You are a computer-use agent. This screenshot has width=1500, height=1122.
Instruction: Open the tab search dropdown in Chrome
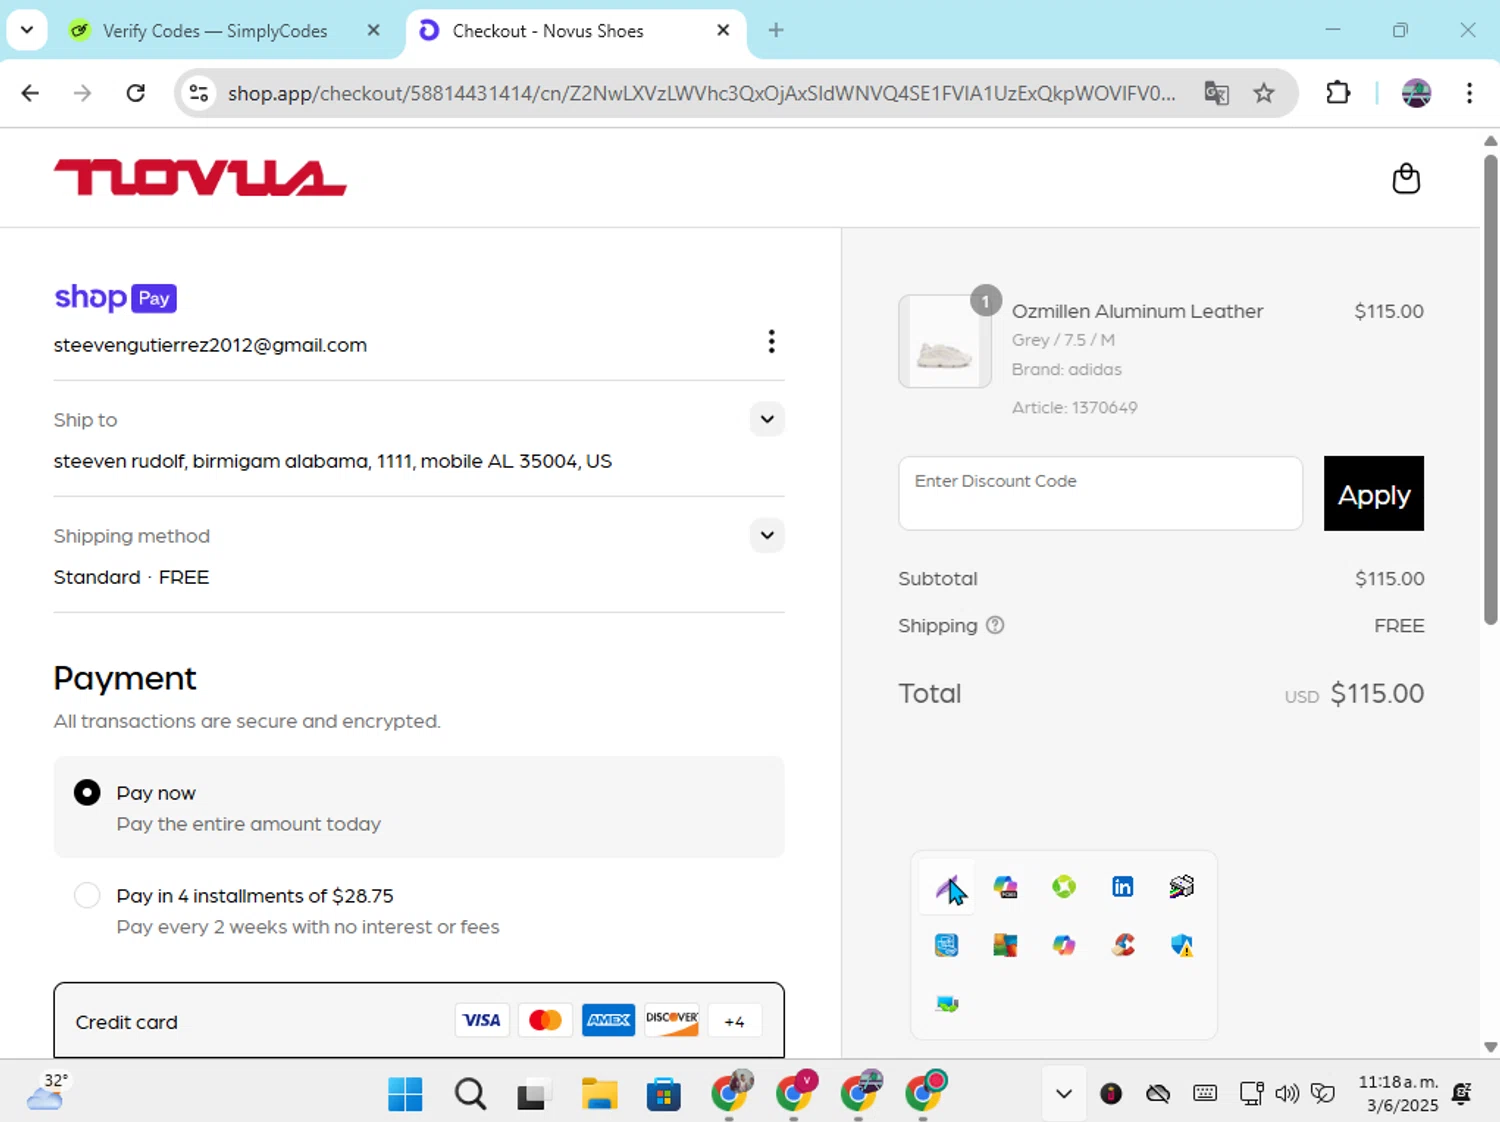click(x=27, y=30)
